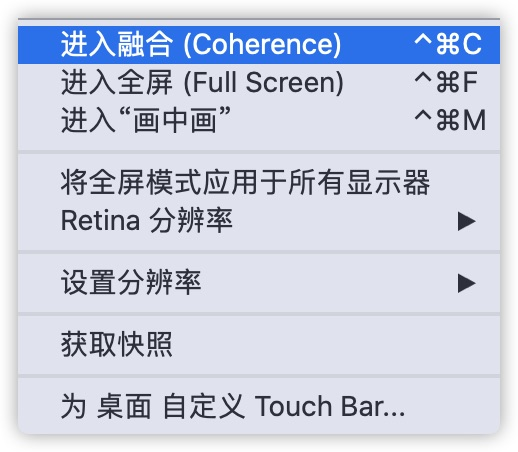Toggle 将全屏模式应用于所有显示器 option
518x452 pixels.
coord(259,182)
